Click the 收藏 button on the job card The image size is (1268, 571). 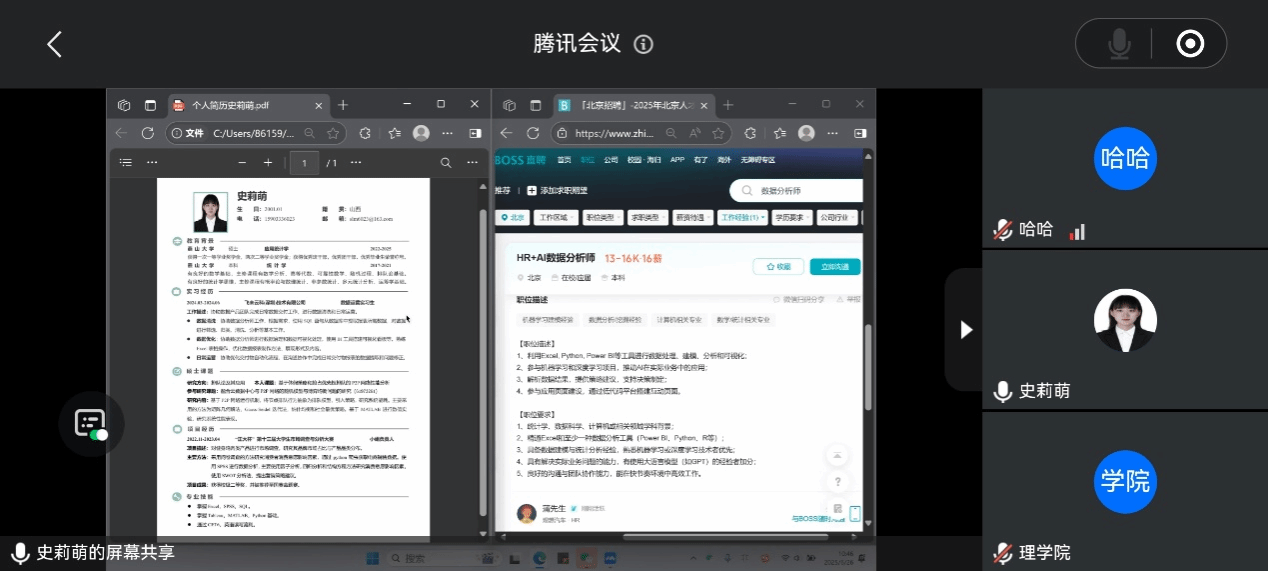[x=778, y=267]
